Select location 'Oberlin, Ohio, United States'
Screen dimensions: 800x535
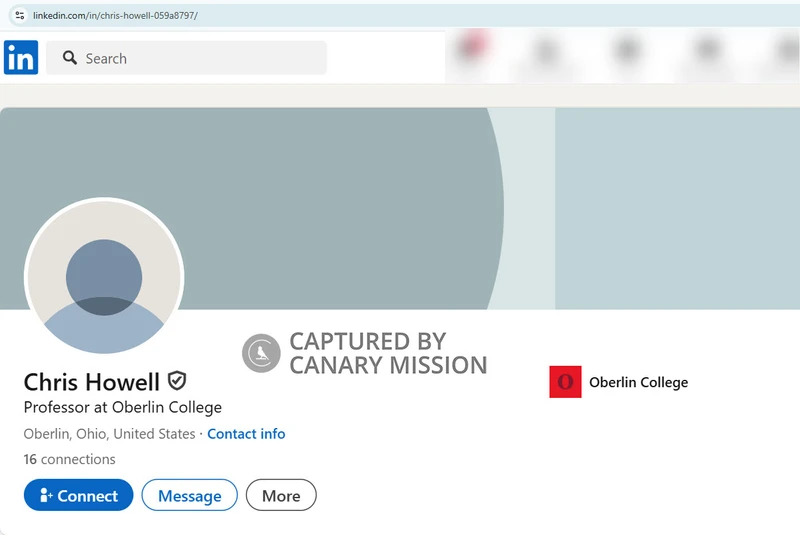[x=109, y=434]
